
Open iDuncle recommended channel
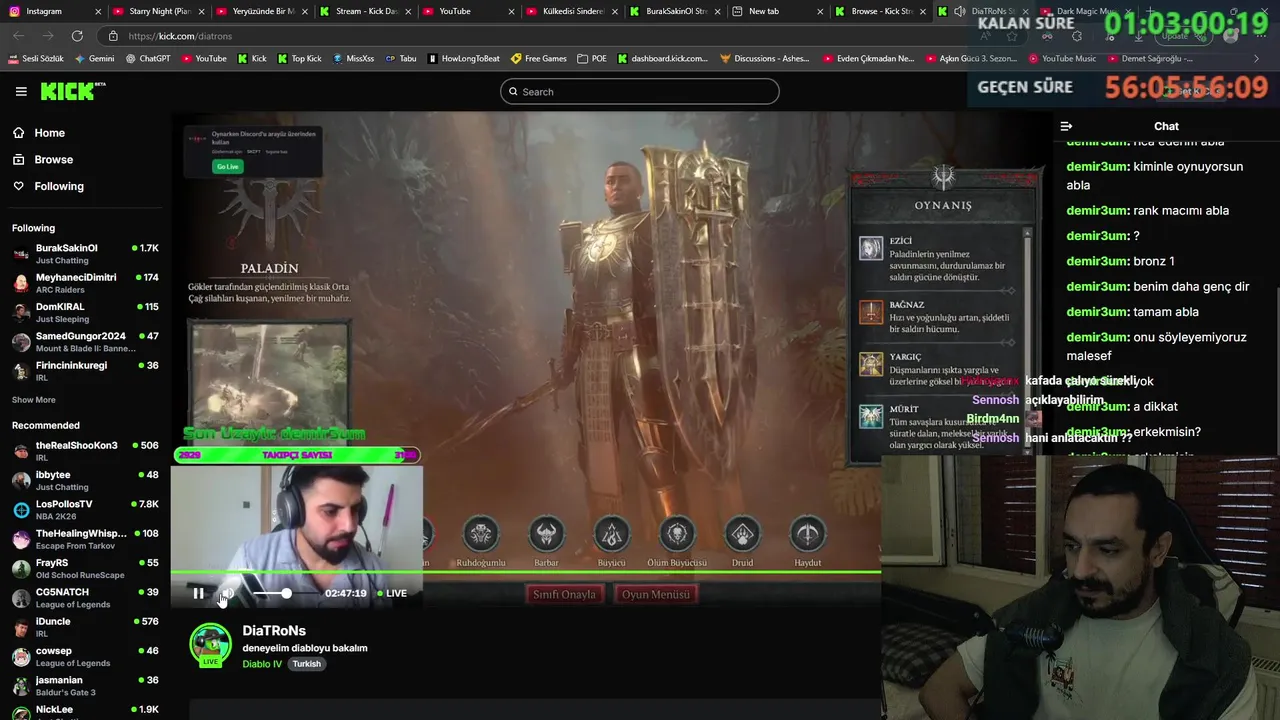[x=85, y=627]
